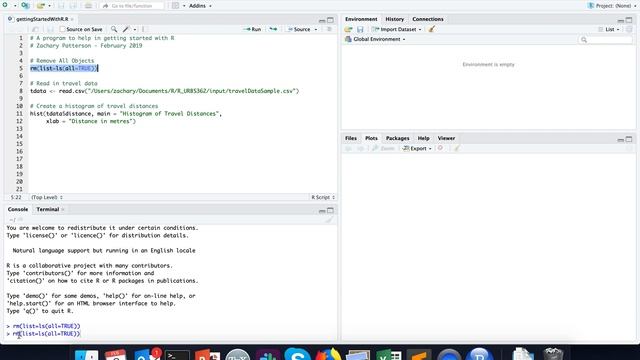640x360 pixels.
Task: Expand the Source button dropdown arrow
Action: click(316, 29)
